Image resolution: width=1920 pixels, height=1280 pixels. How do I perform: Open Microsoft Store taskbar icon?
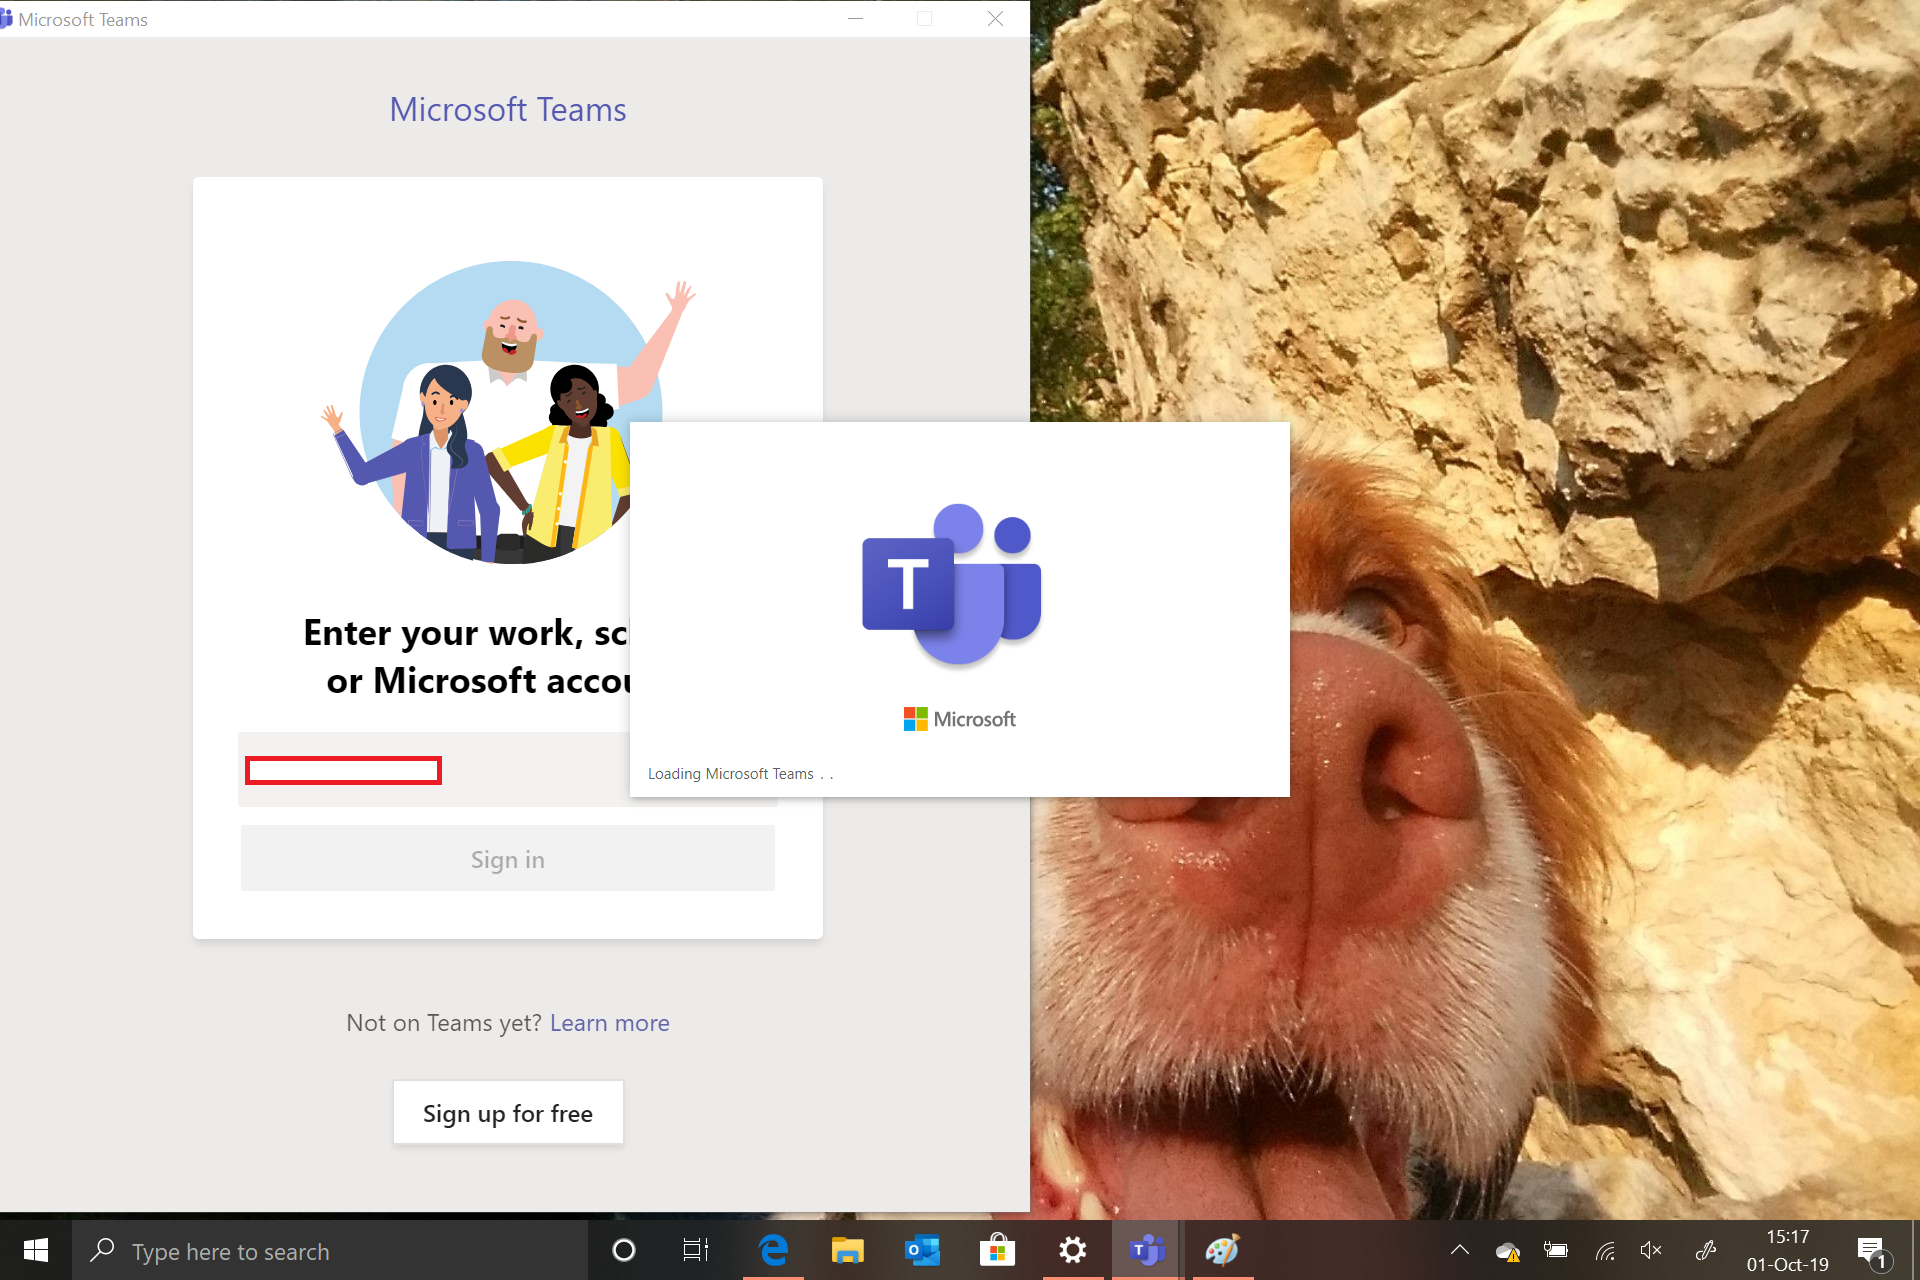pyautogui.click(x=997, y=1250)
